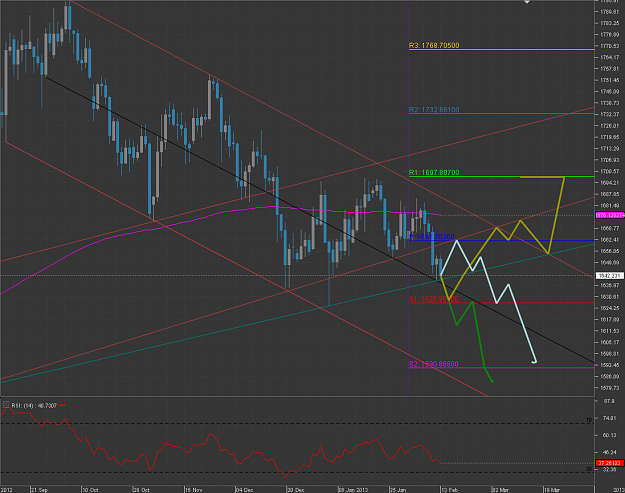Select the R3: 1768.70500 pivot label
This screenshot has height=493, width=625.
434,45
